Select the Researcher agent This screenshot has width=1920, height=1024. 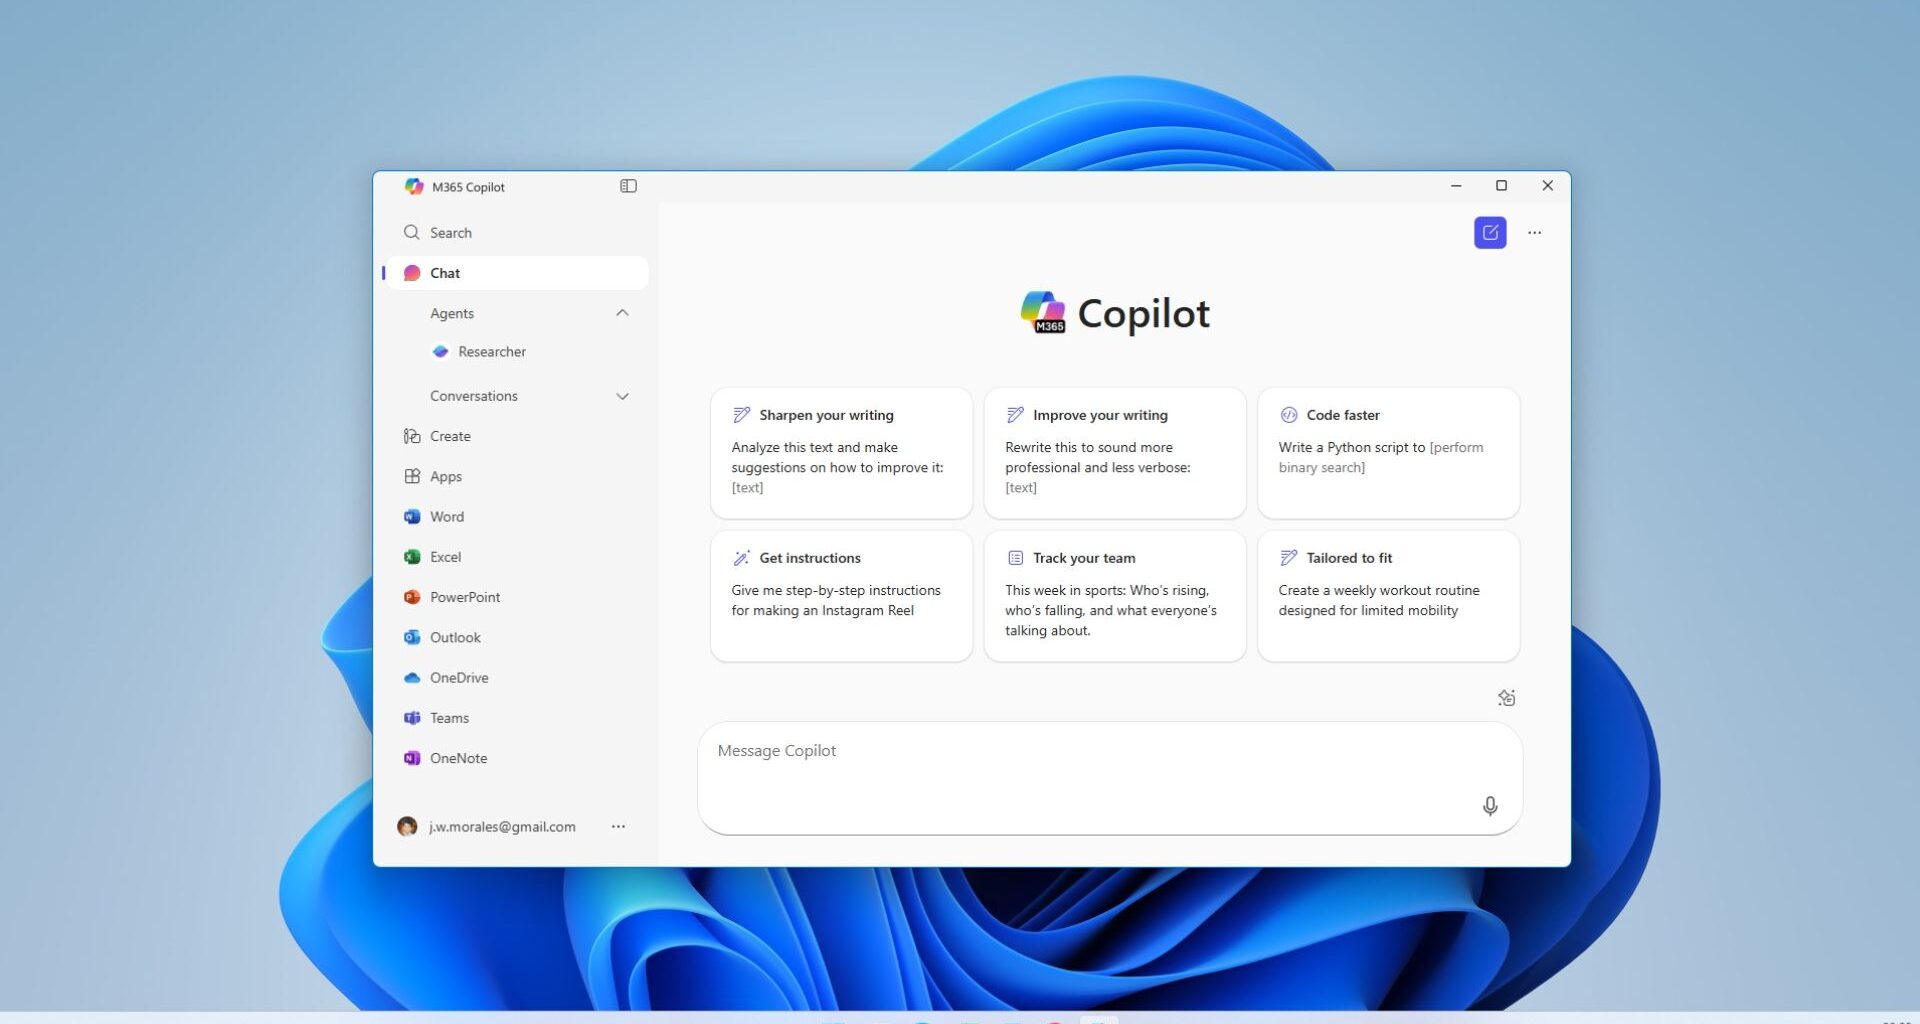click(491, 351)
